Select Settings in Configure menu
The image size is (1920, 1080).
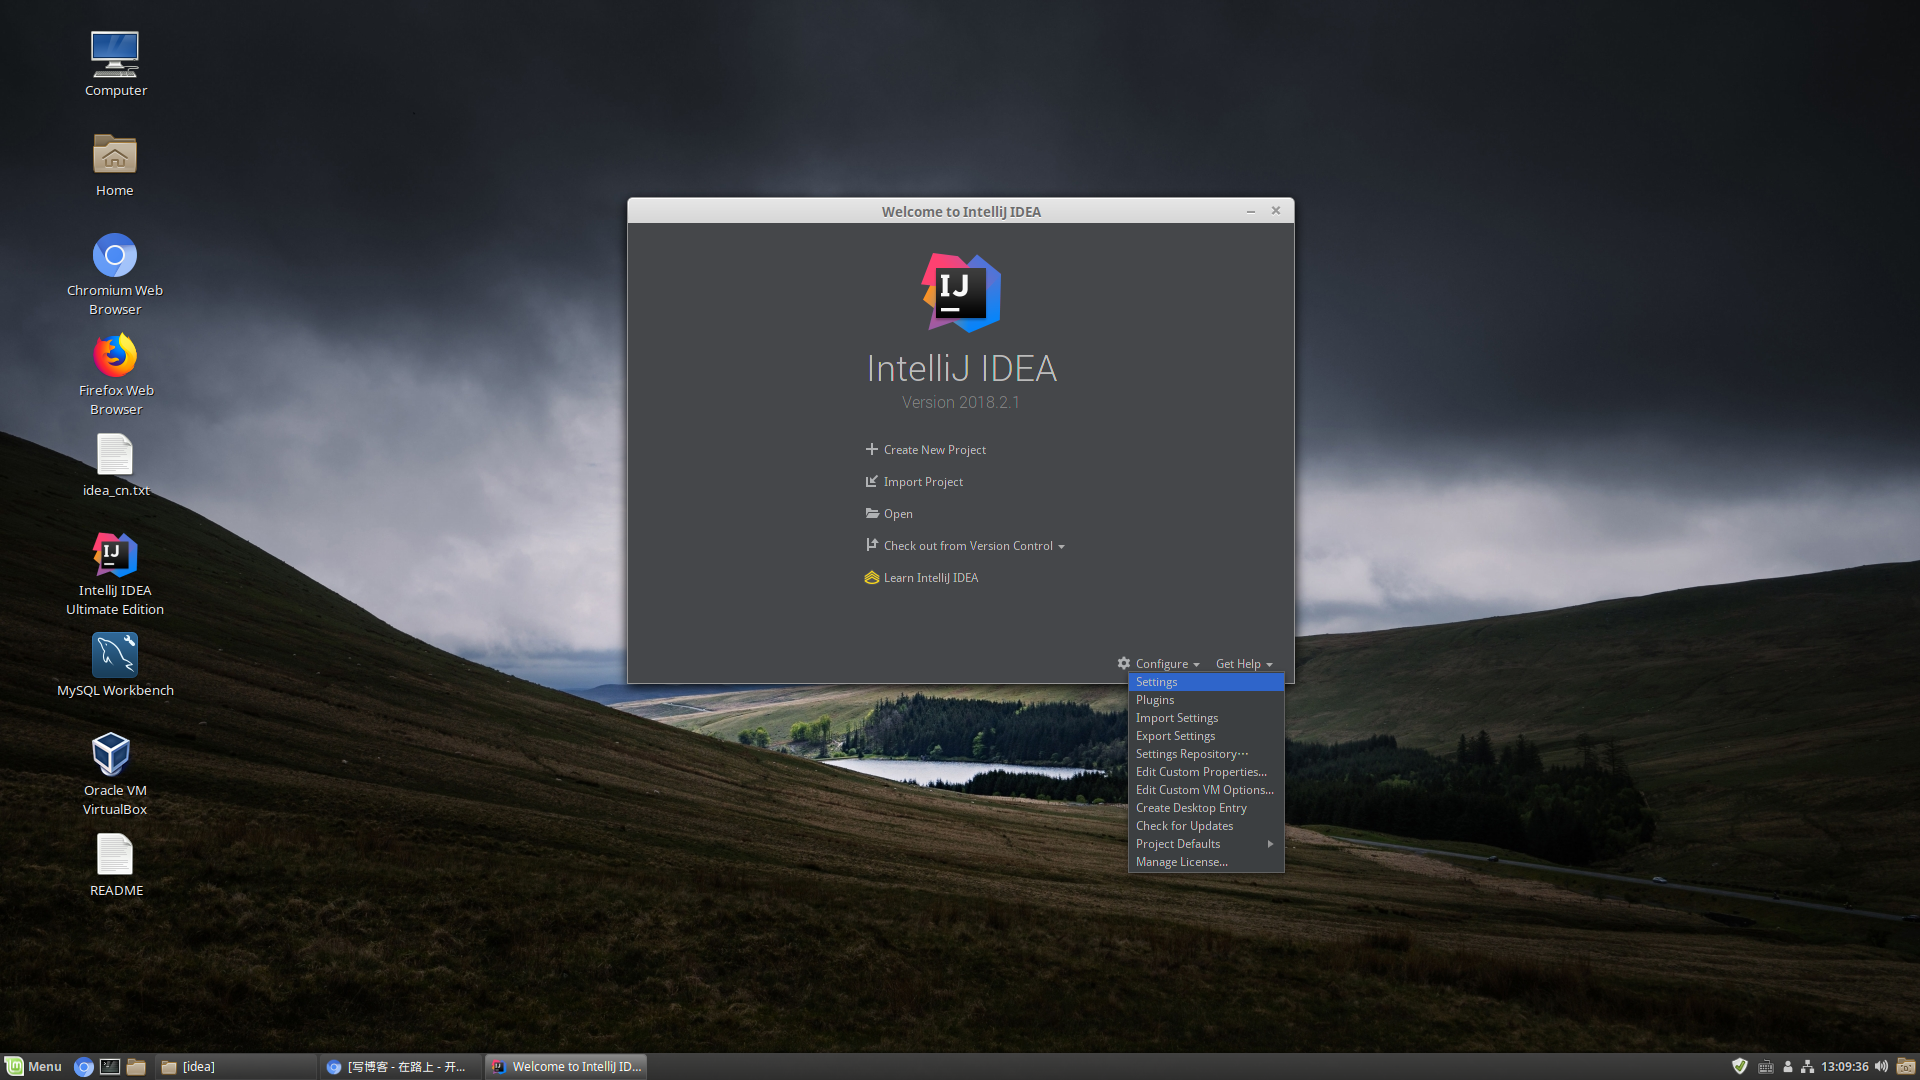[x=1206, y=682]
